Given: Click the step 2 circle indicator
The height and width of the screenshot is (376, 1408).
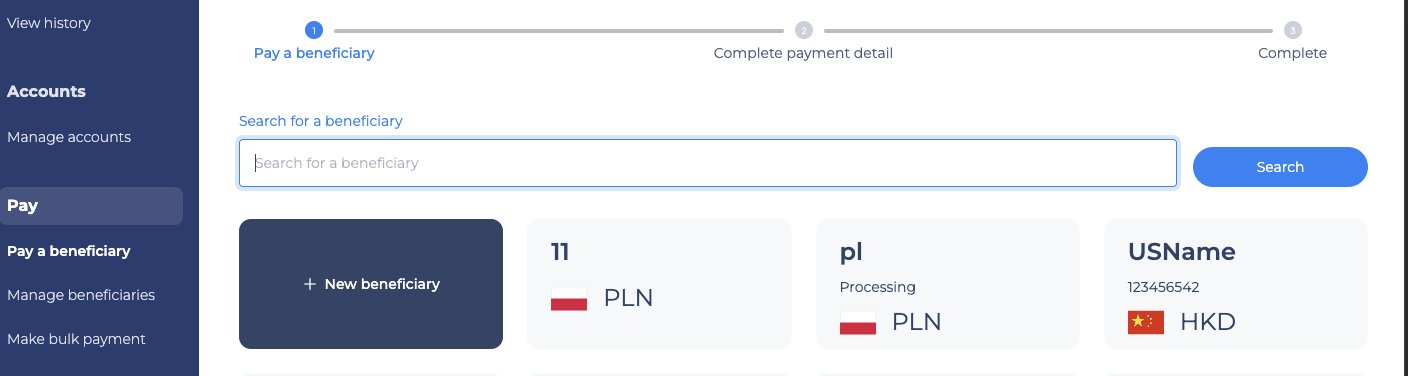Looking at the screenshot, I should (x=803, y=30).
